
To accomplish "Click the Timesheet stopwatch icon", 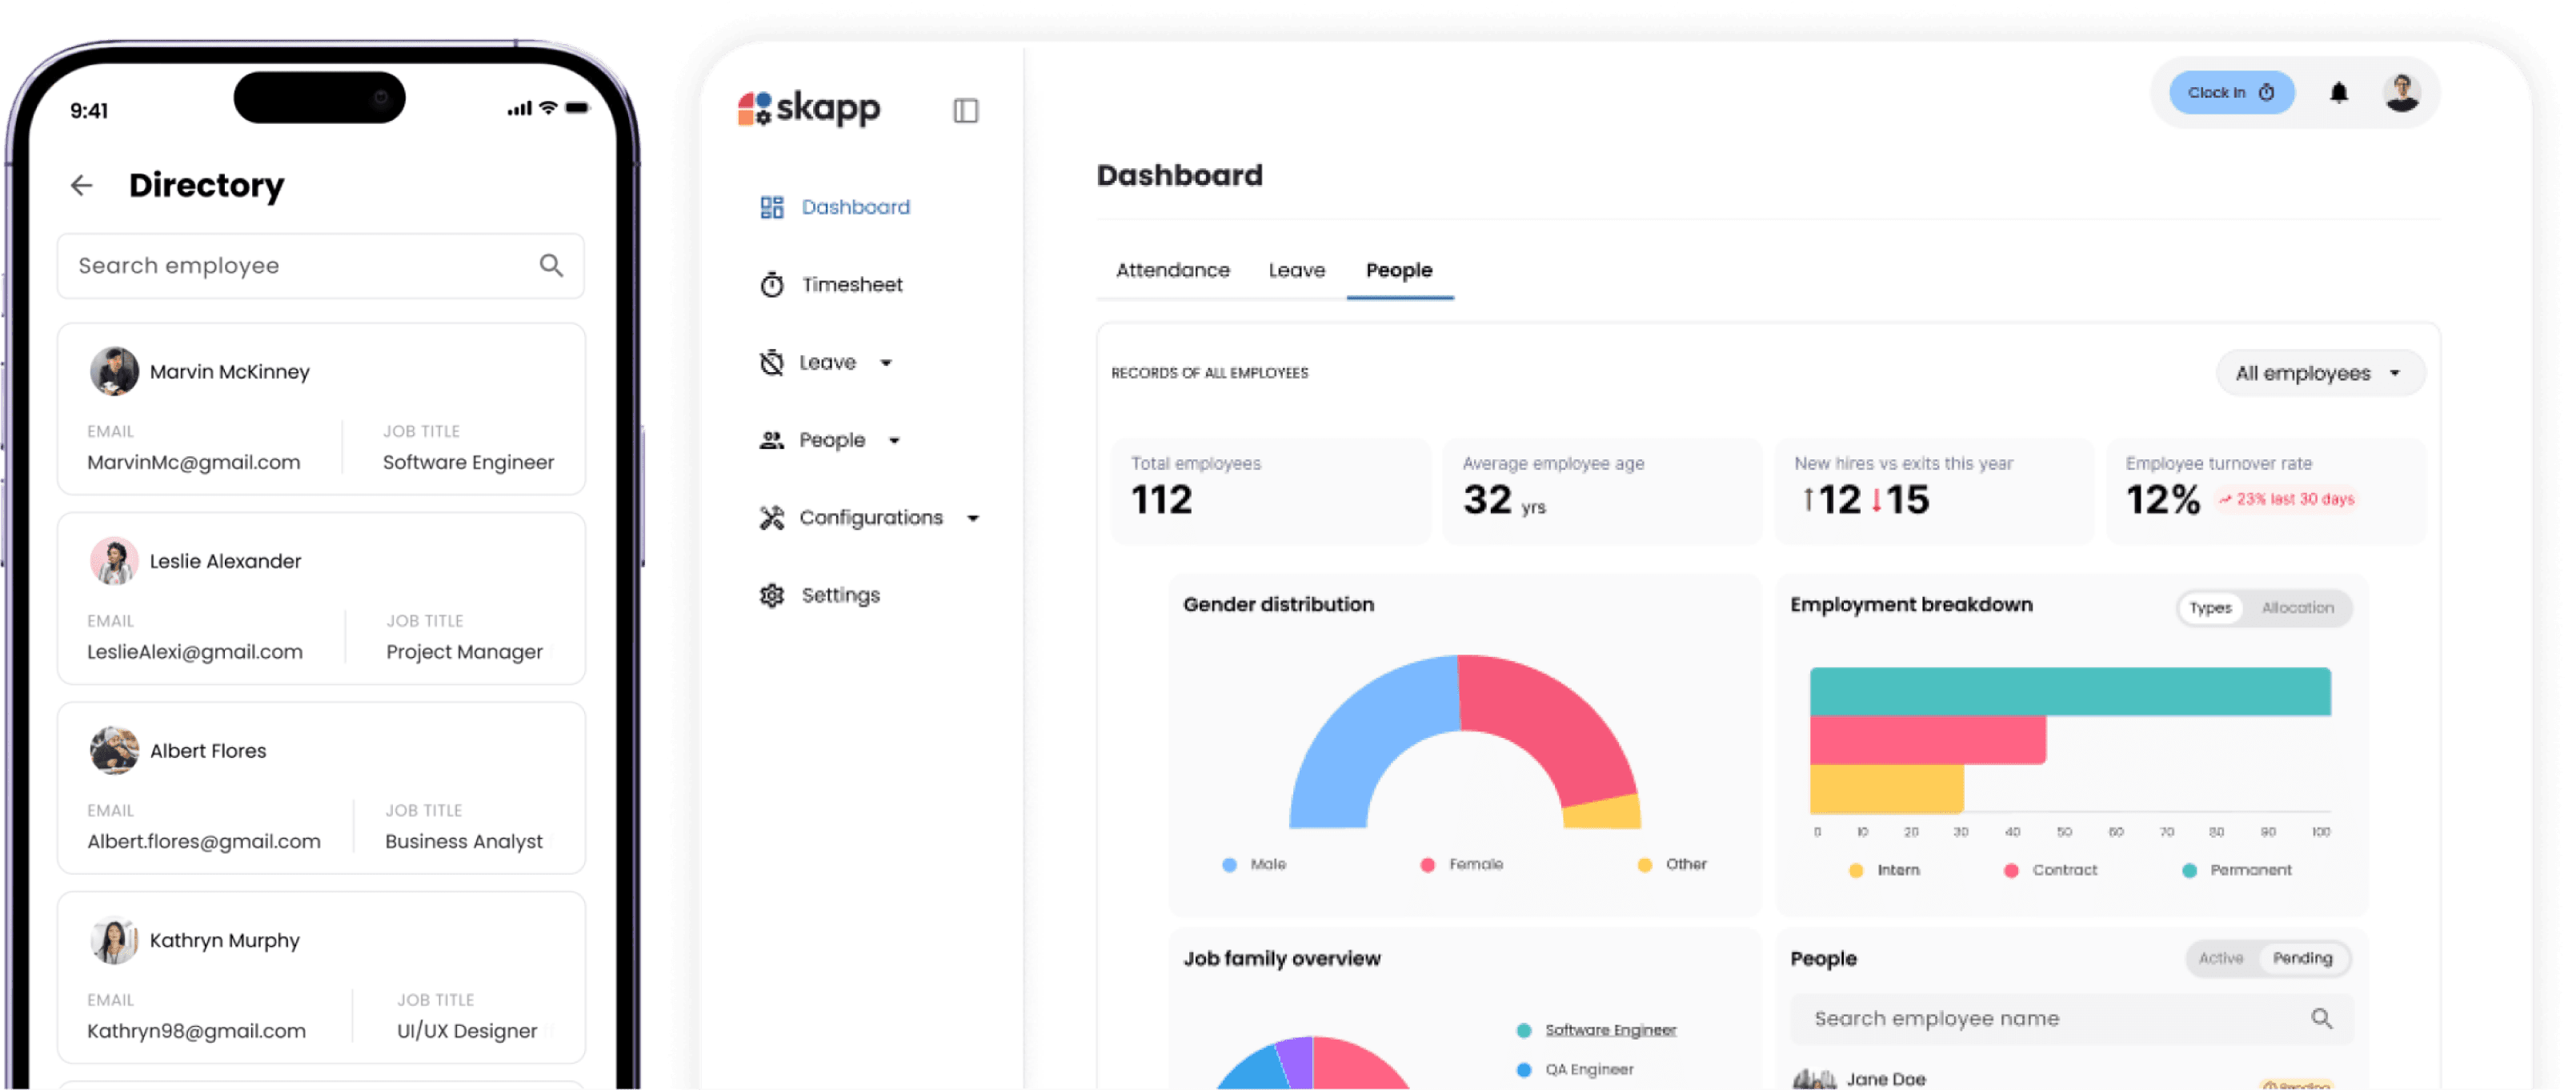I will [x=771, y=285].
